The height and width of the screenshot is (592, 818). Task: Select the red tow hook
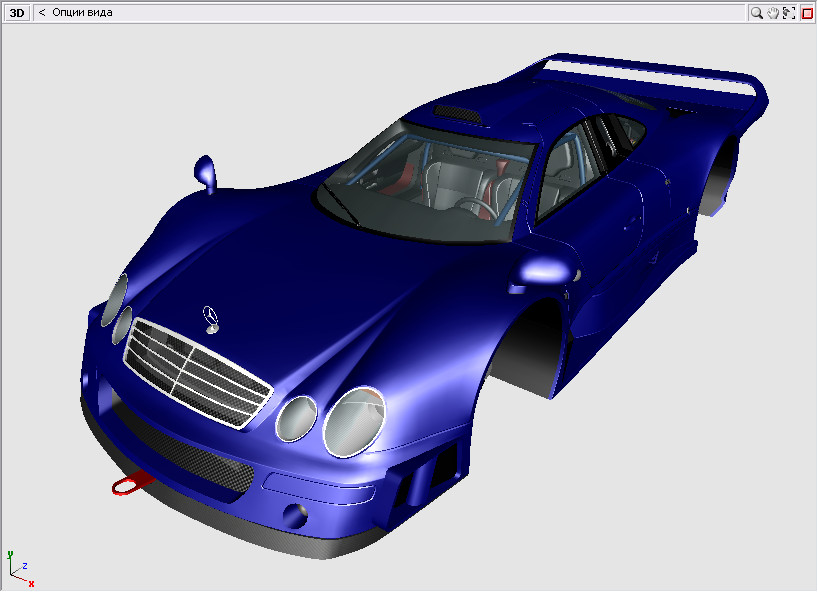(130, 483)
